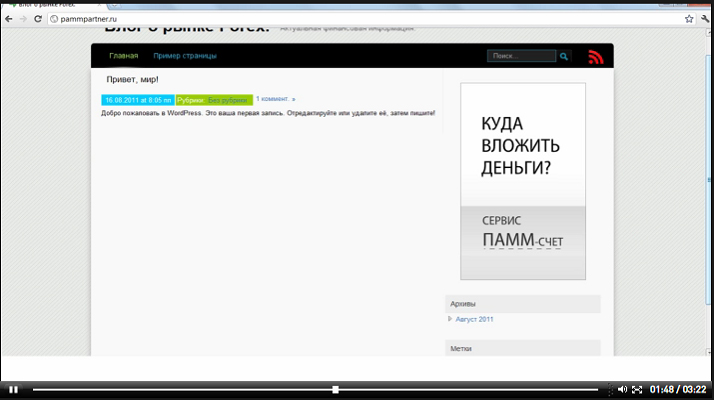The image size is (714, 400).
Task: Open the Пример страницы menu item
Action: [184, 56]
